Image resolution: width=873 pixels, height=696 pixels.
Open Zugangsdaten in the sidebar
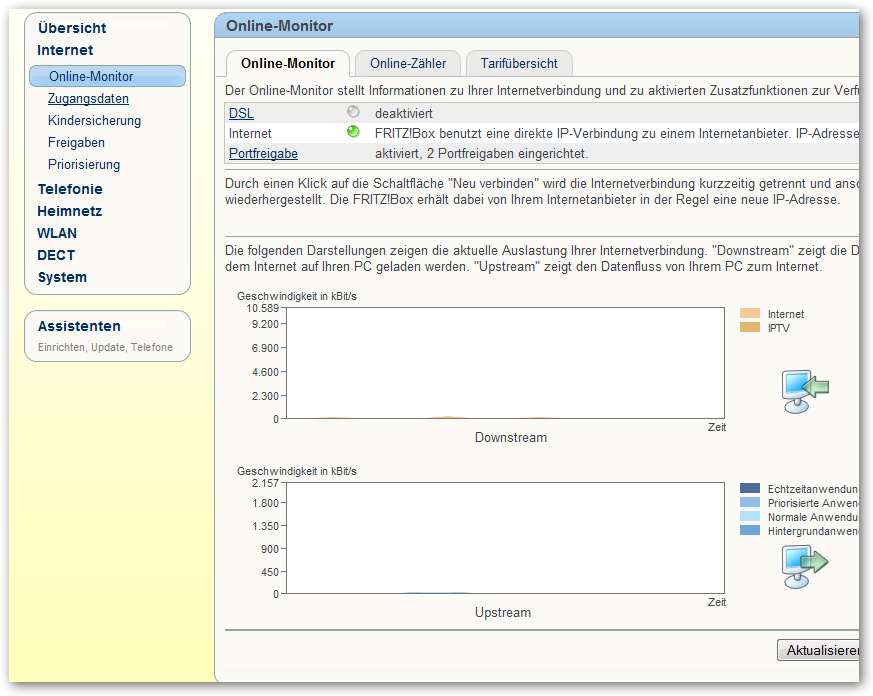click(88, 99)
